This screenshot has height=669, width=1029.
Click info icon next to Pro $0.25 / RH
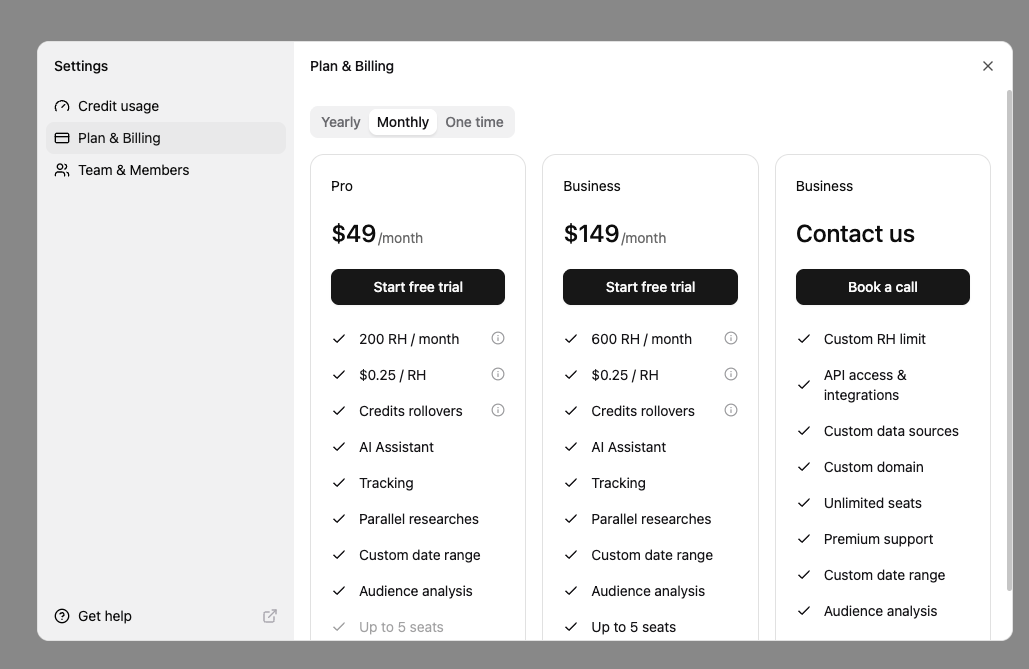(498, 374)
